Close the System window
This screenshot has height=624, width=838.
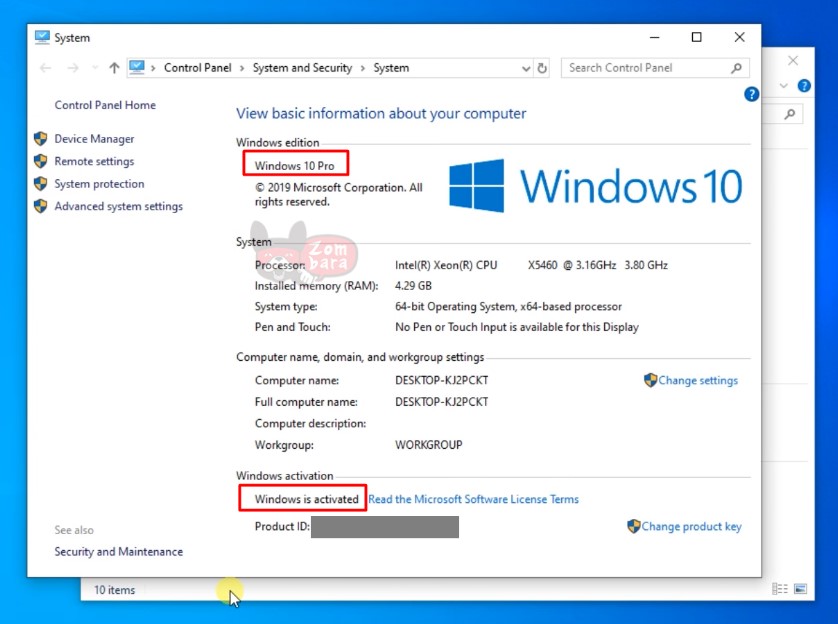(740, 37)
